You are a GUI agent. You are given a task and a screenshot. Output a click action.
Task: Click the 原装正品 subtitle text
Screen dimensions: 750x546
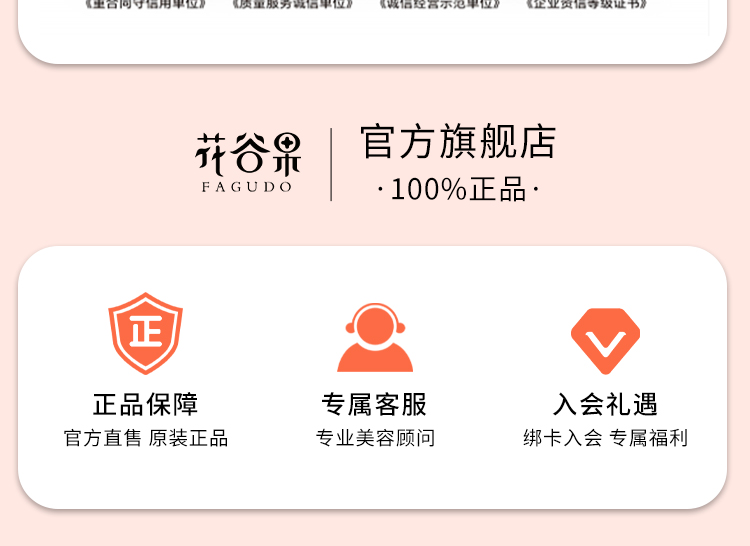[x=188, y=438]
